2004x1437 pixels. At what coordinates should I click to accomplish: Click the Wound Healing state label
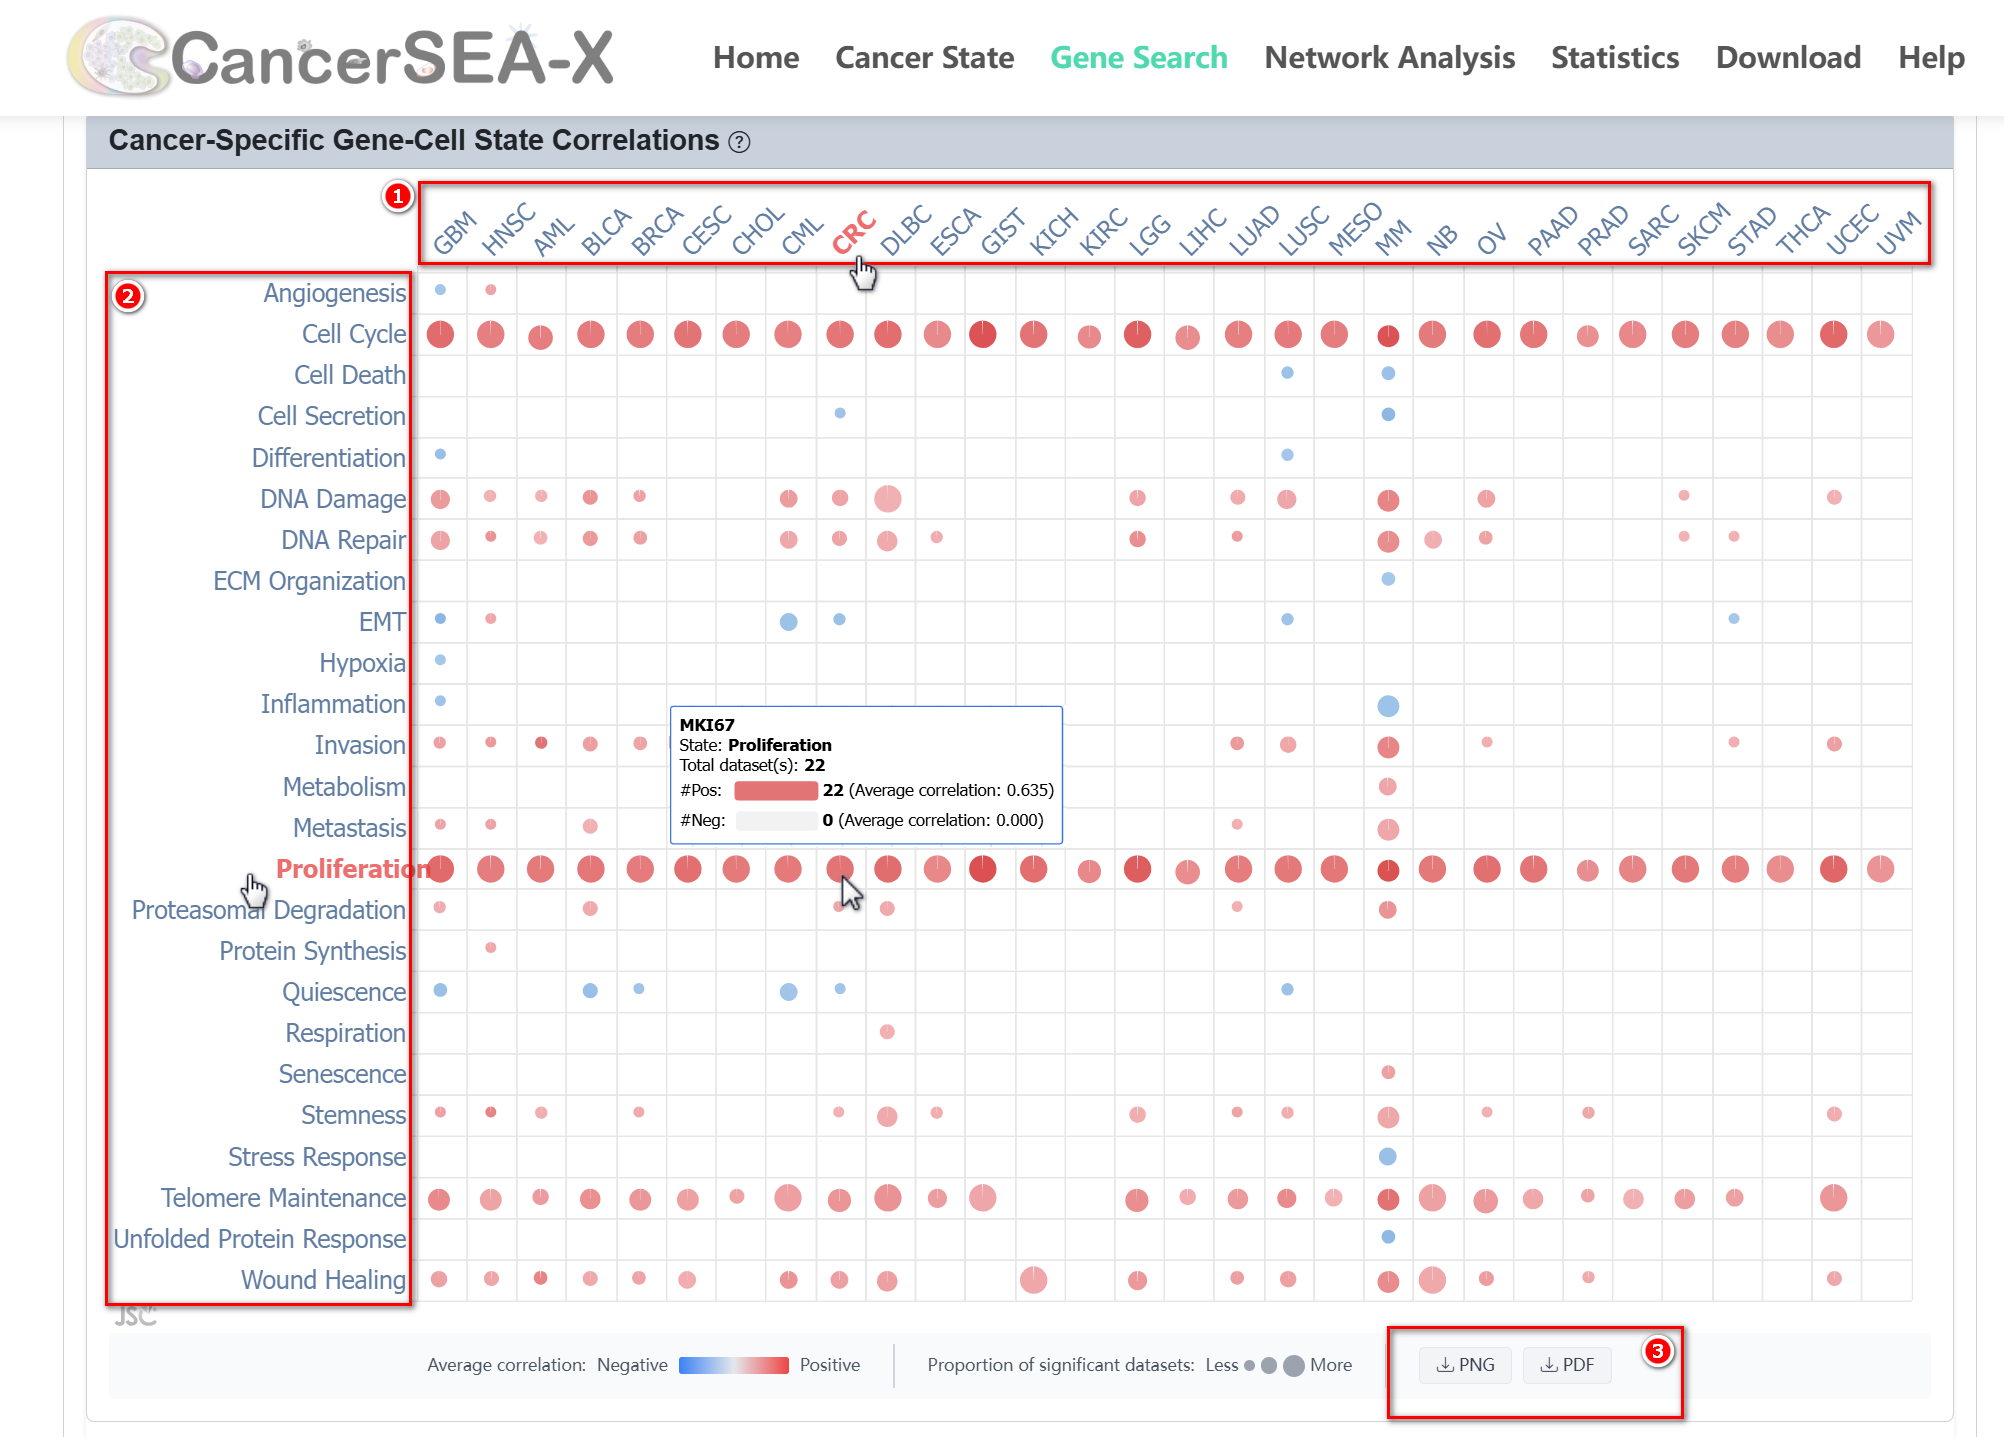pos(323,1280)
